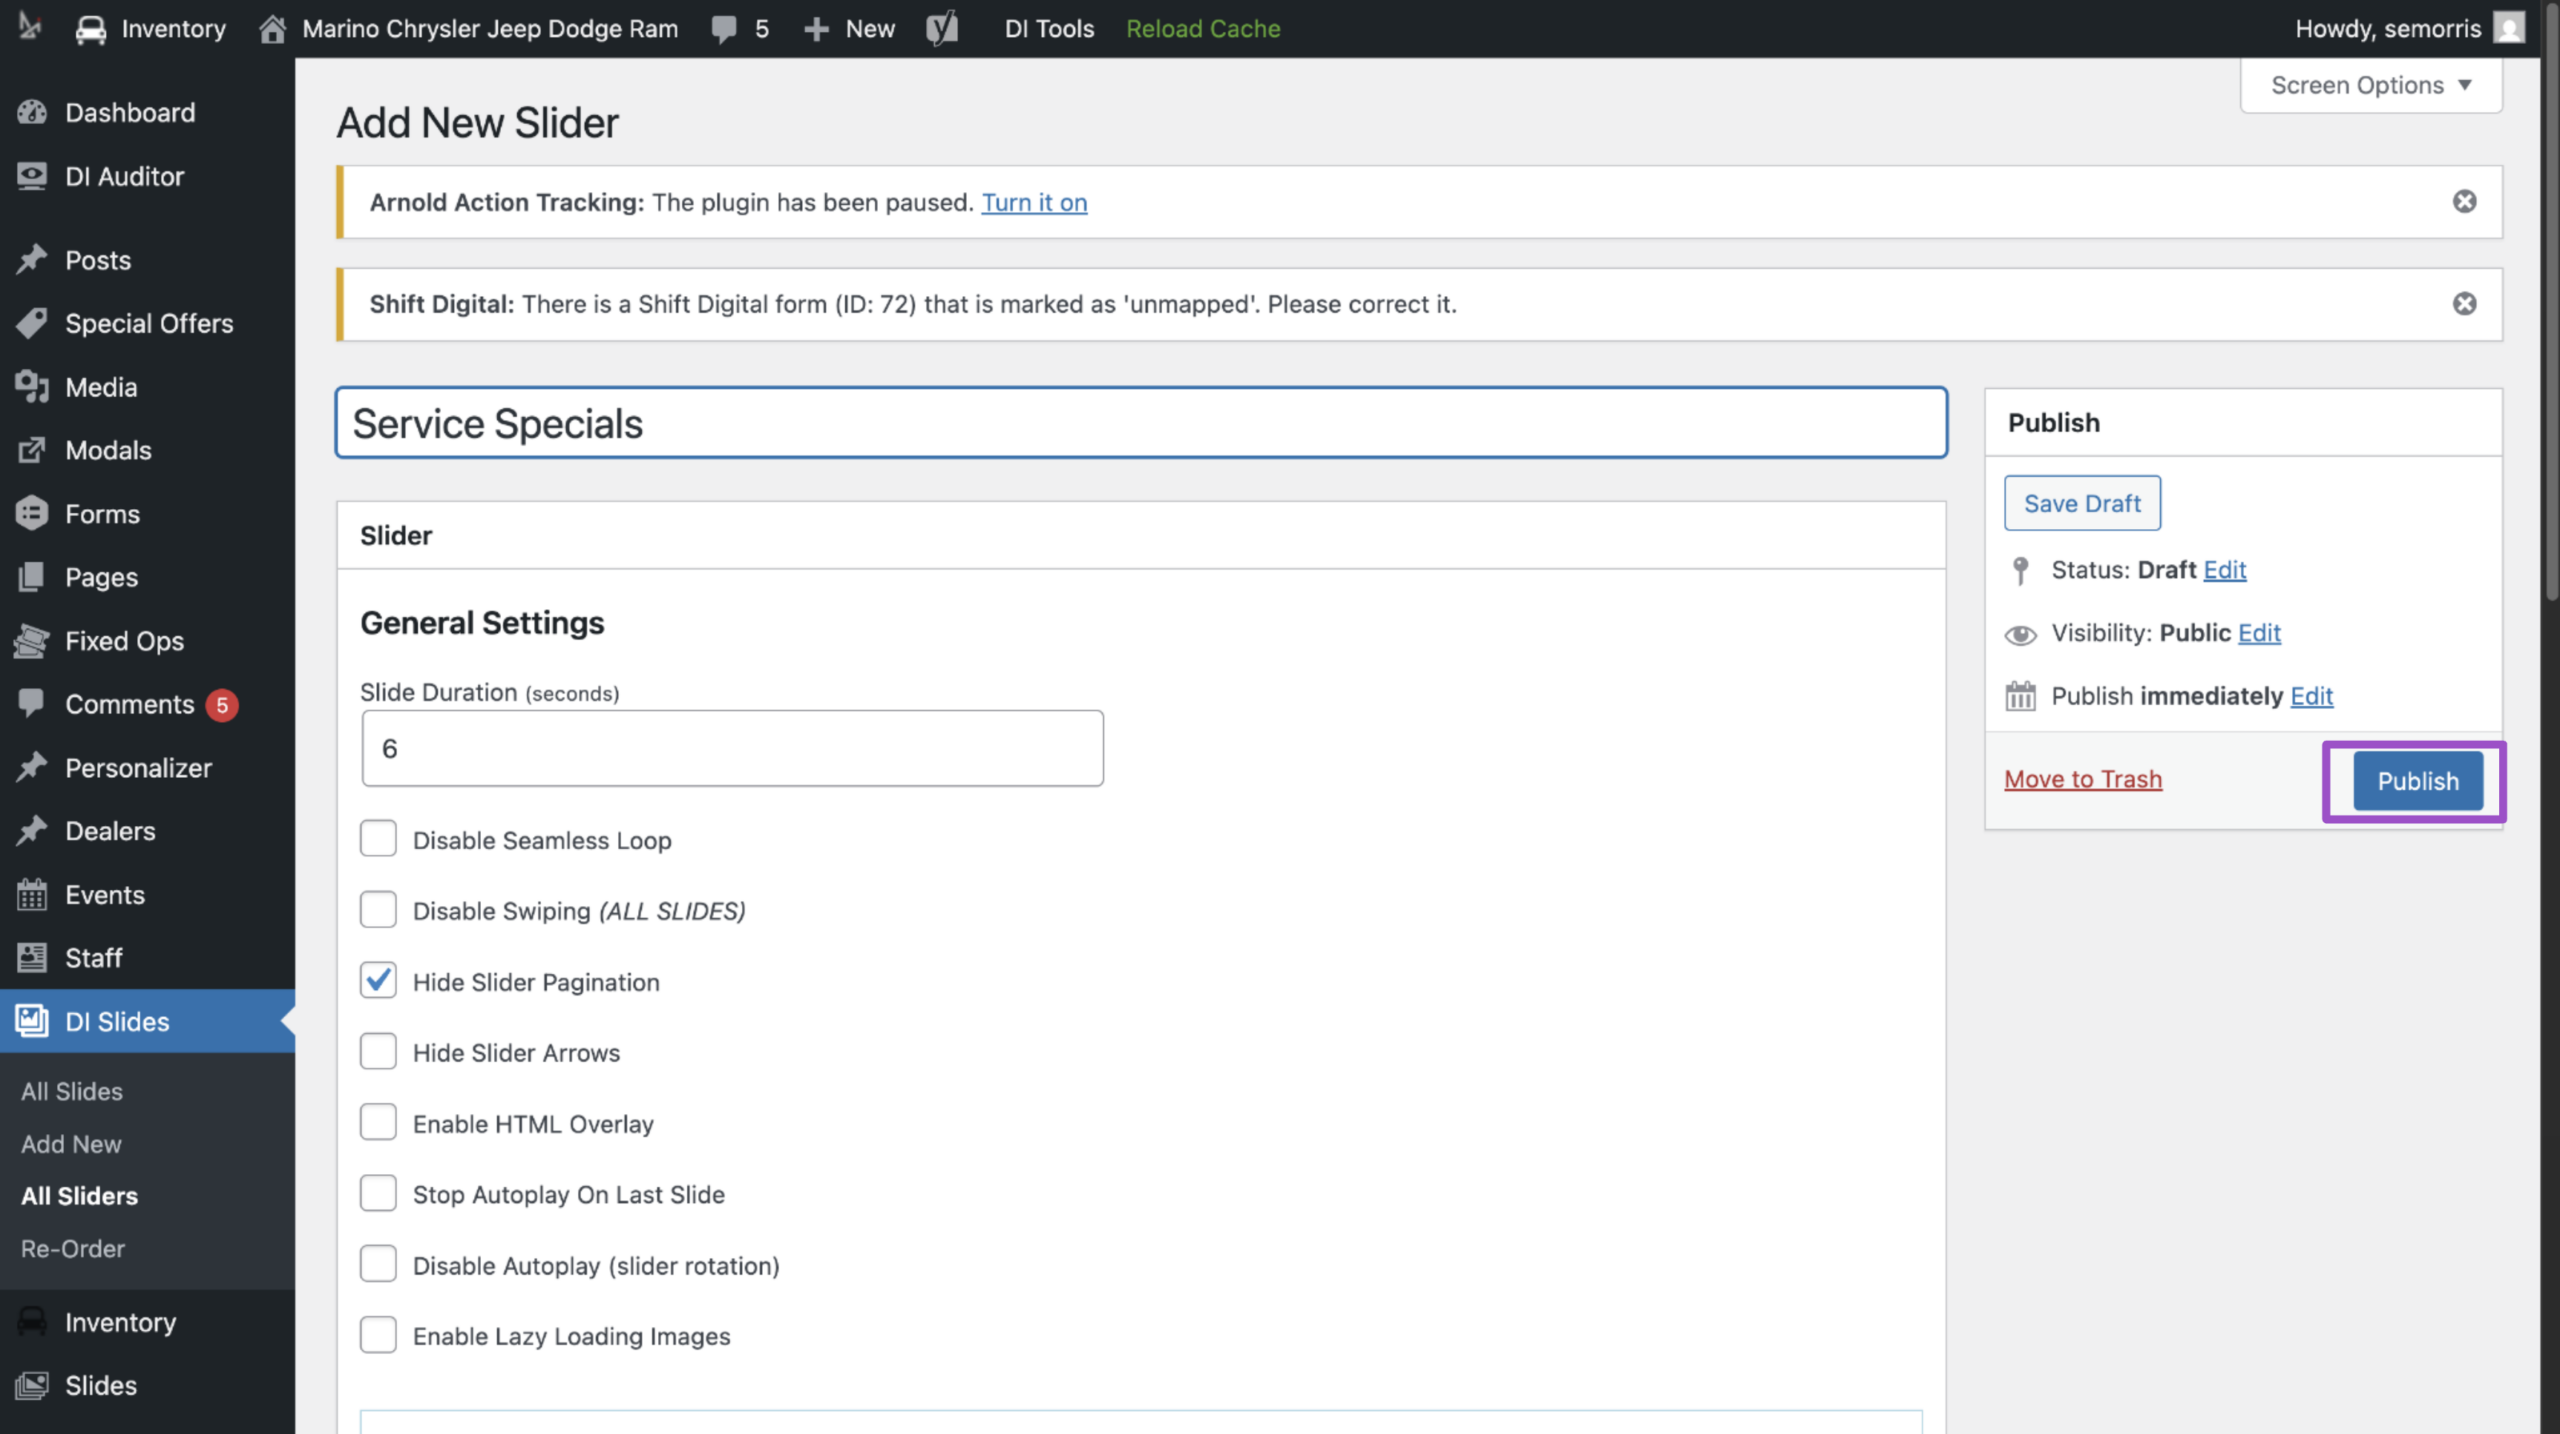Open Forms section

[x=102, y=514]
